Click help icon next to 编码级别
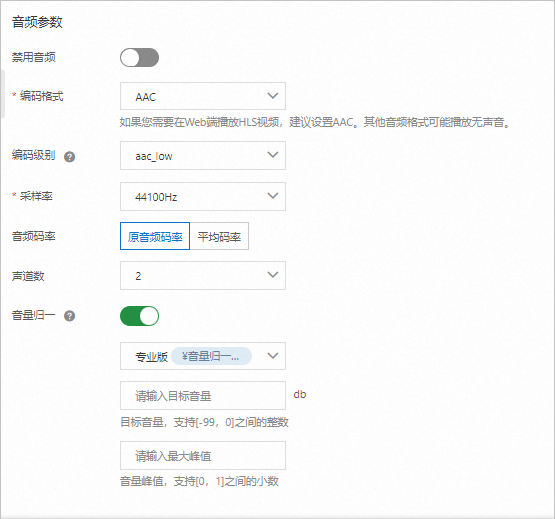Viewport: 555px width, 519px height. 69,156
